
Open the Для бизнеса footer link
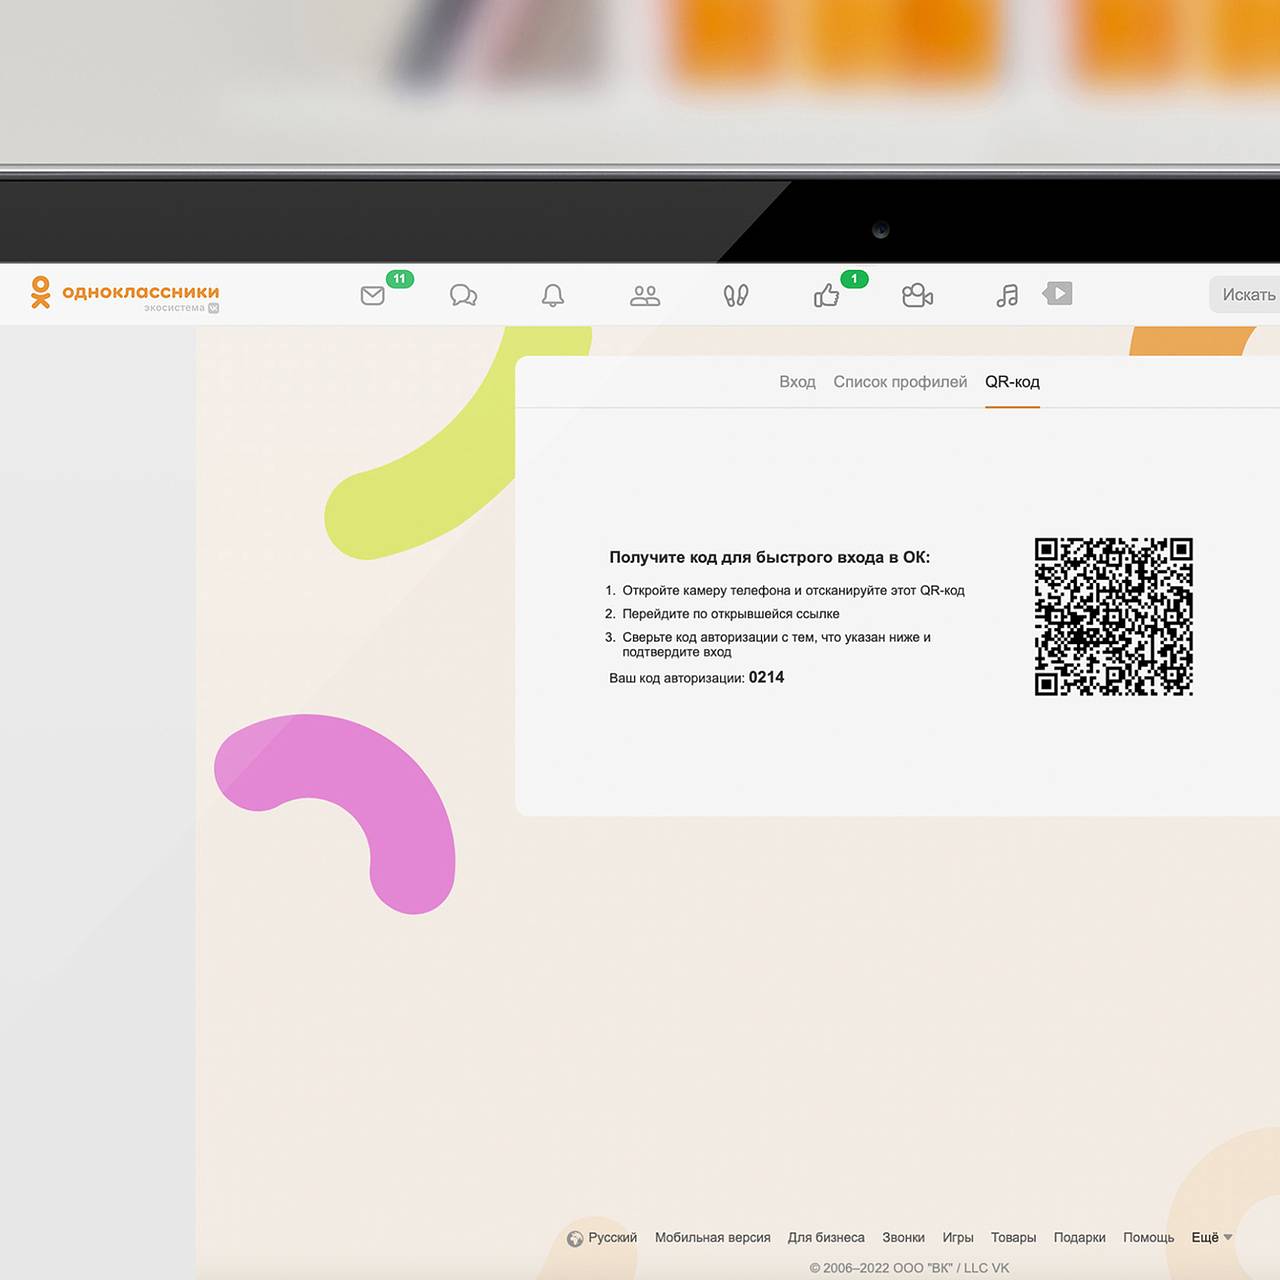pyautogui.click(x=826, y=1237)
